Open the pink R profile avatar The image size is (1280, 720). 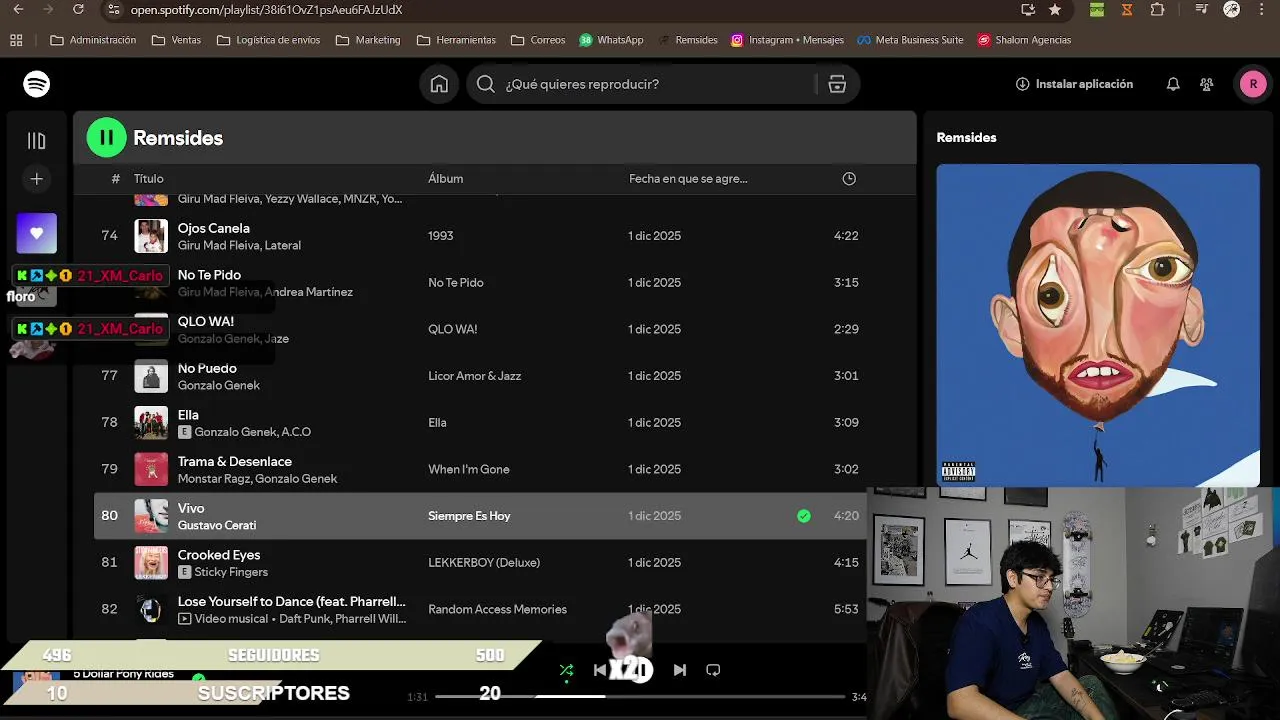click(x=1253, y=84)
